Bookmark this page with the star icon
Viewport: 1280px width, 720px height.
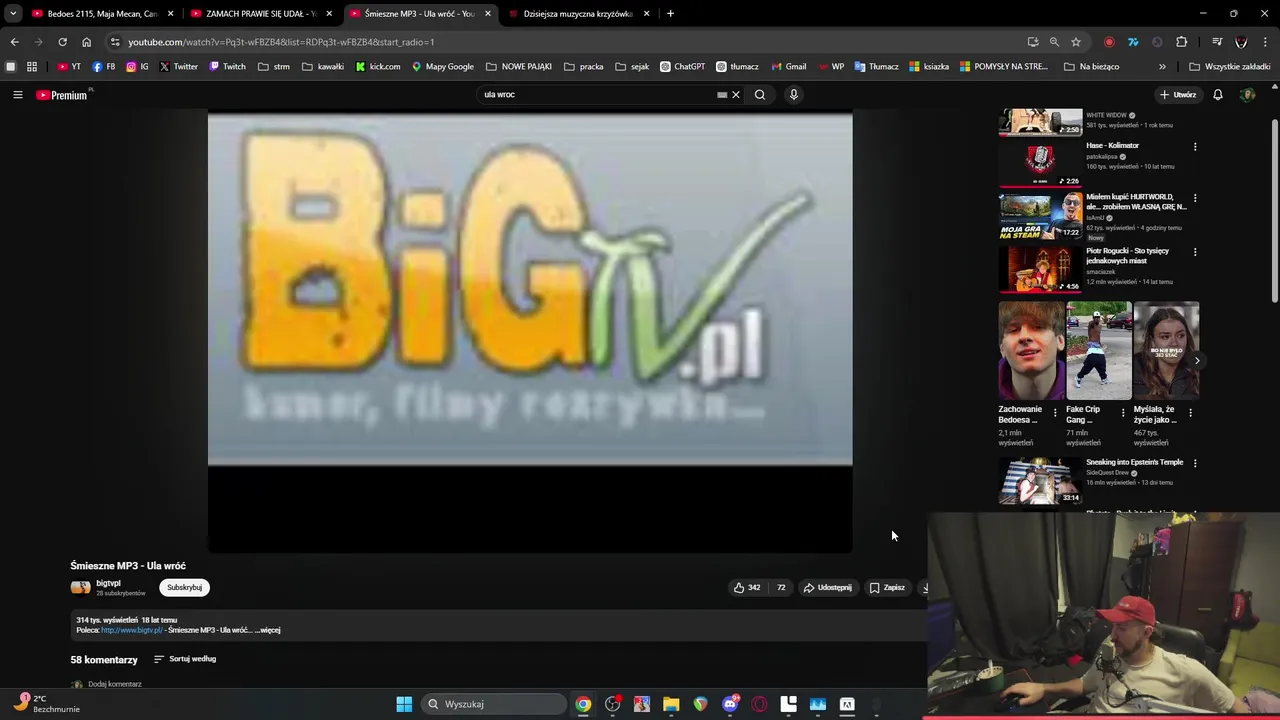[x=1076, y=42]
